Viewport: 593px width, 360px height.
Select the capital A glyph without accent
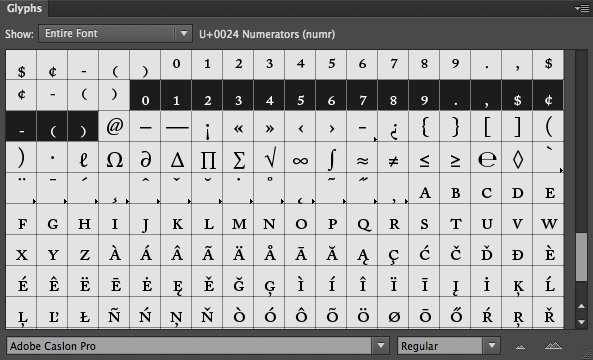pos(424,188)
